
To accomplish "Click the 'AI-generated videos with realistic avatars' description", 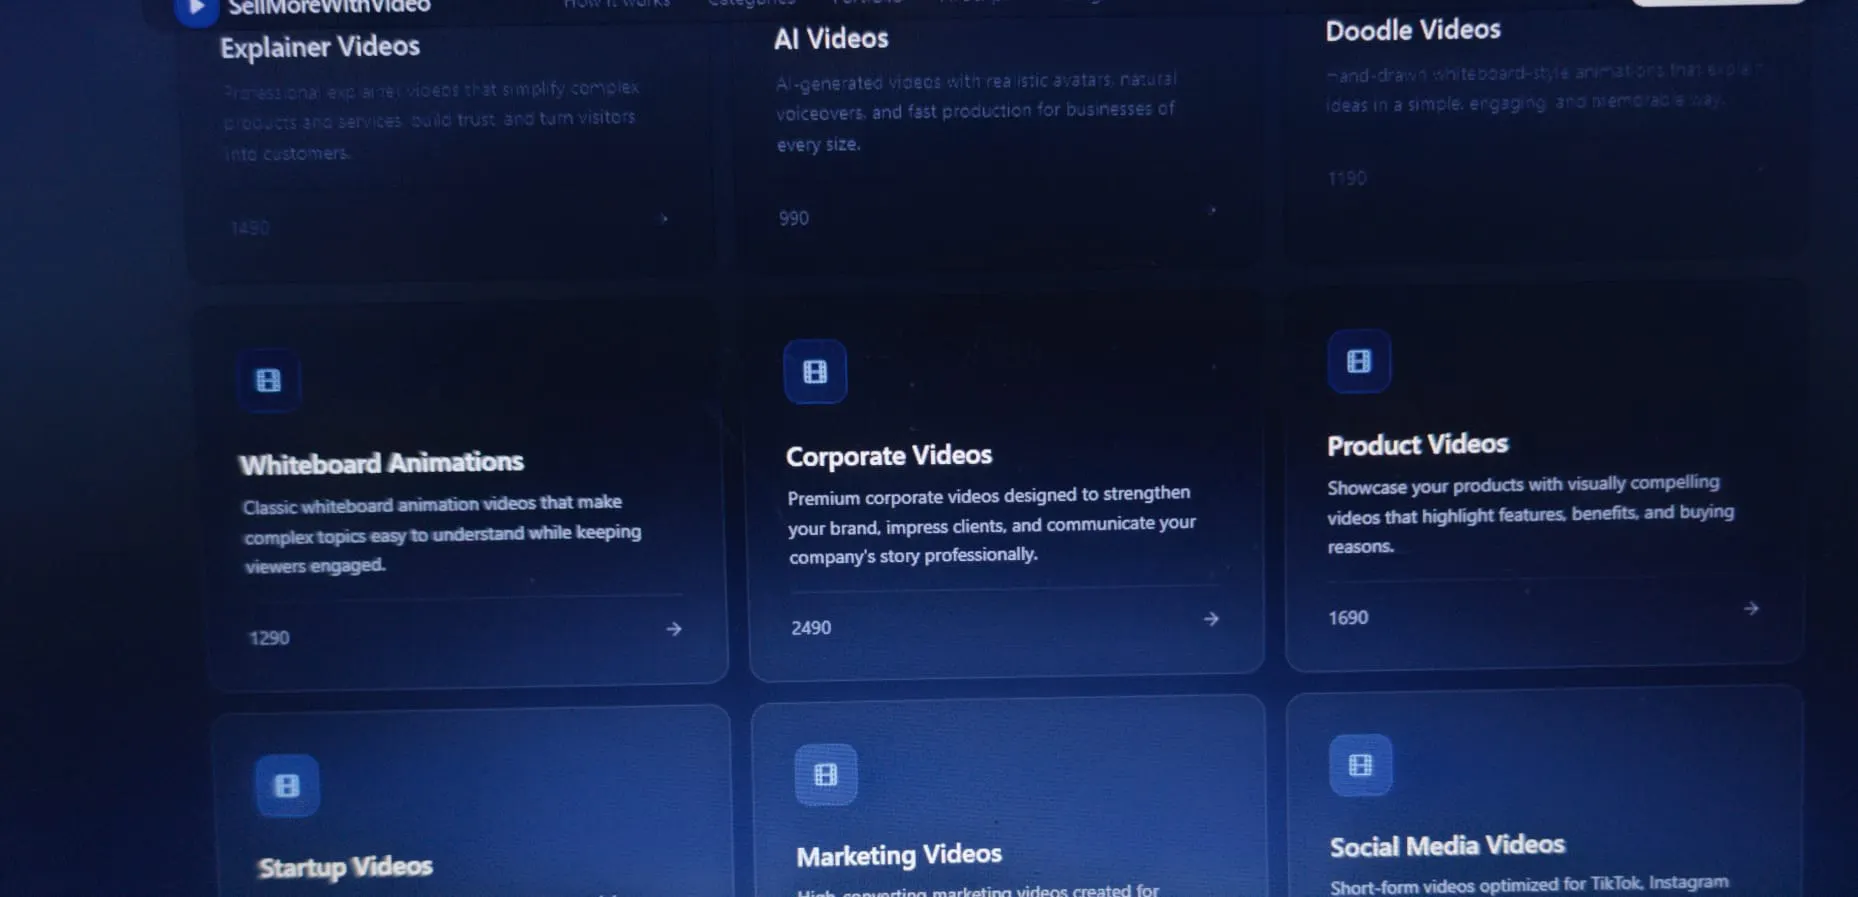I will click(x=976, y=111).
